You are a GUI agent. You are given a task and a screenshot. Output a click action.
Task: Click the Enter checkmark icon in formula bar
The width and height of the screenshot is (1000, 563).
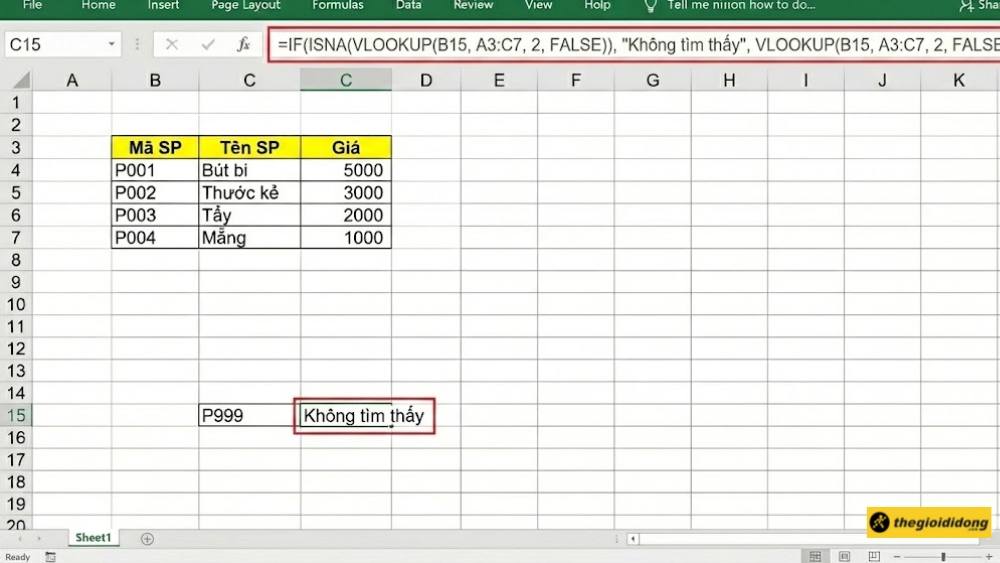208,45
